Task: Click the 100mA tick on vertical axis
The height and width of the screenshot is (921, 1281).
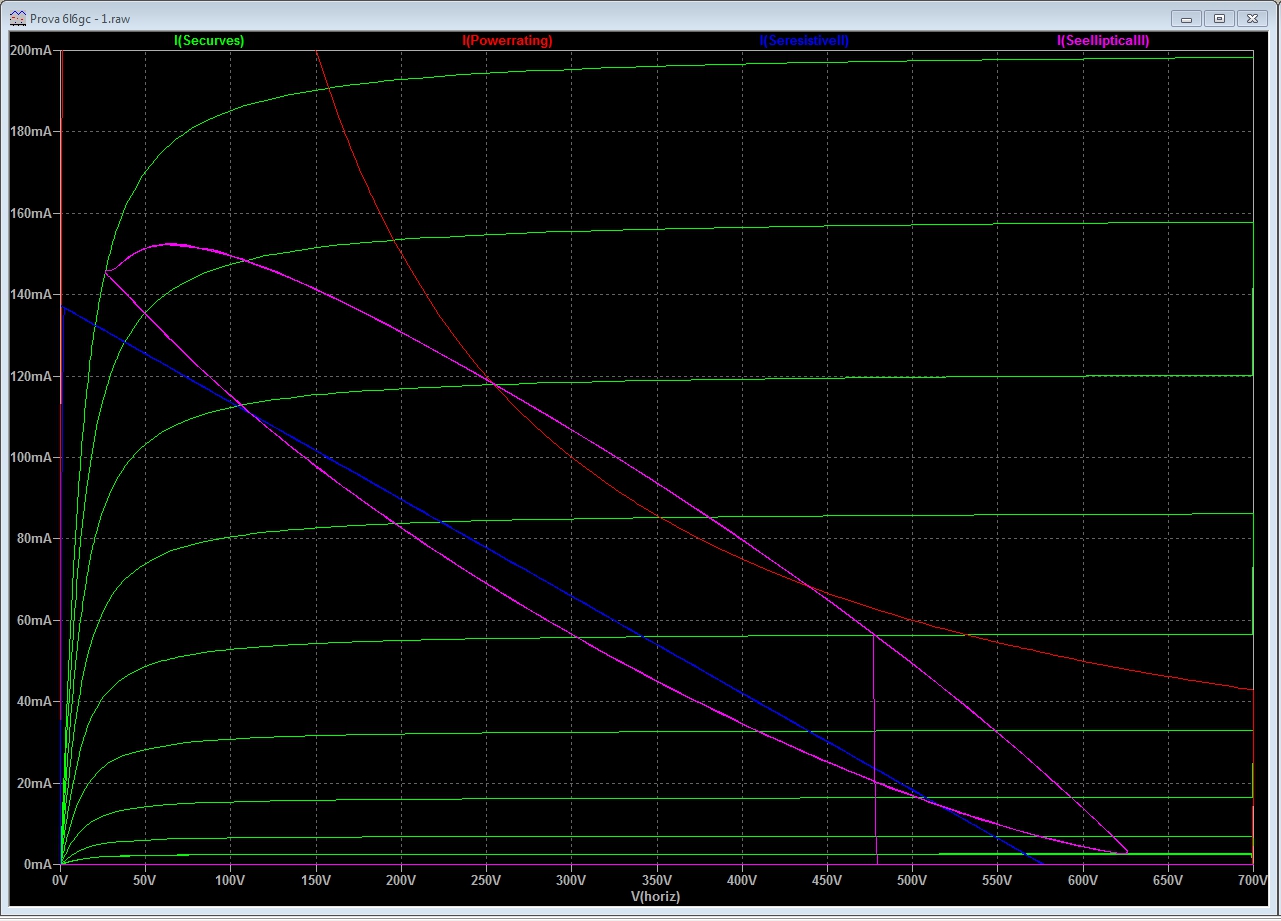Action: click(x=30, y=457)
